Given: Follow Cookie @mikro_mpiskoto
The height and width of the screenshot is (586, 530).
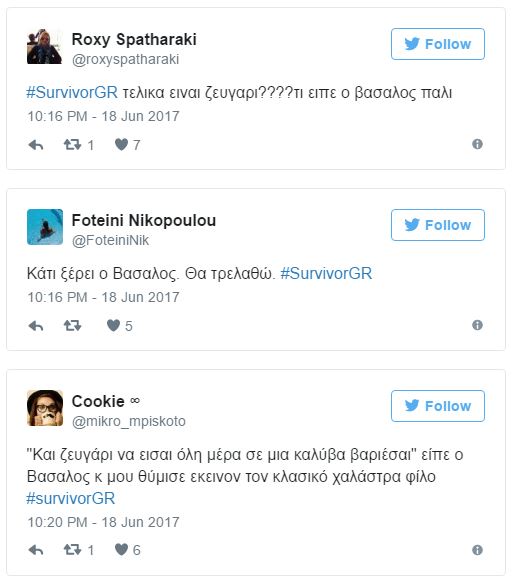Looking at the screenshot, I should click(x=438, y=406).
